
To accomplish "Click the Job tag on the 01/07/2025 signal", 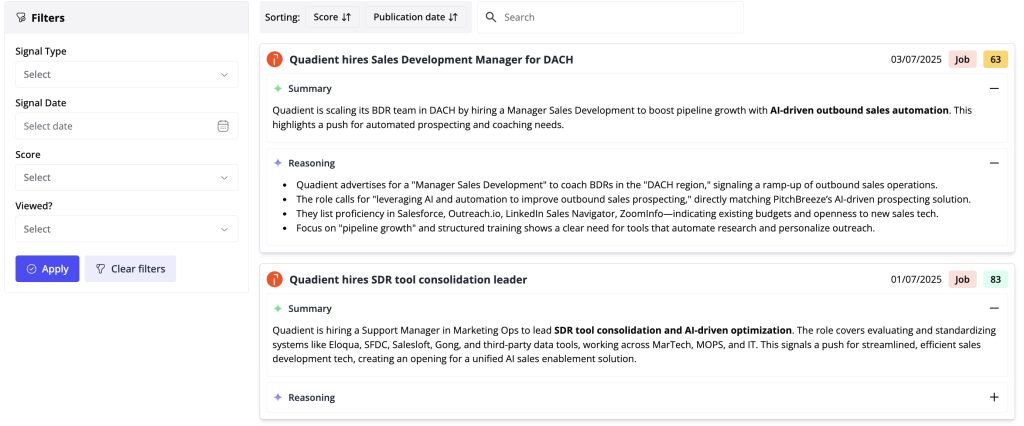I will click(x=962, y=280).
